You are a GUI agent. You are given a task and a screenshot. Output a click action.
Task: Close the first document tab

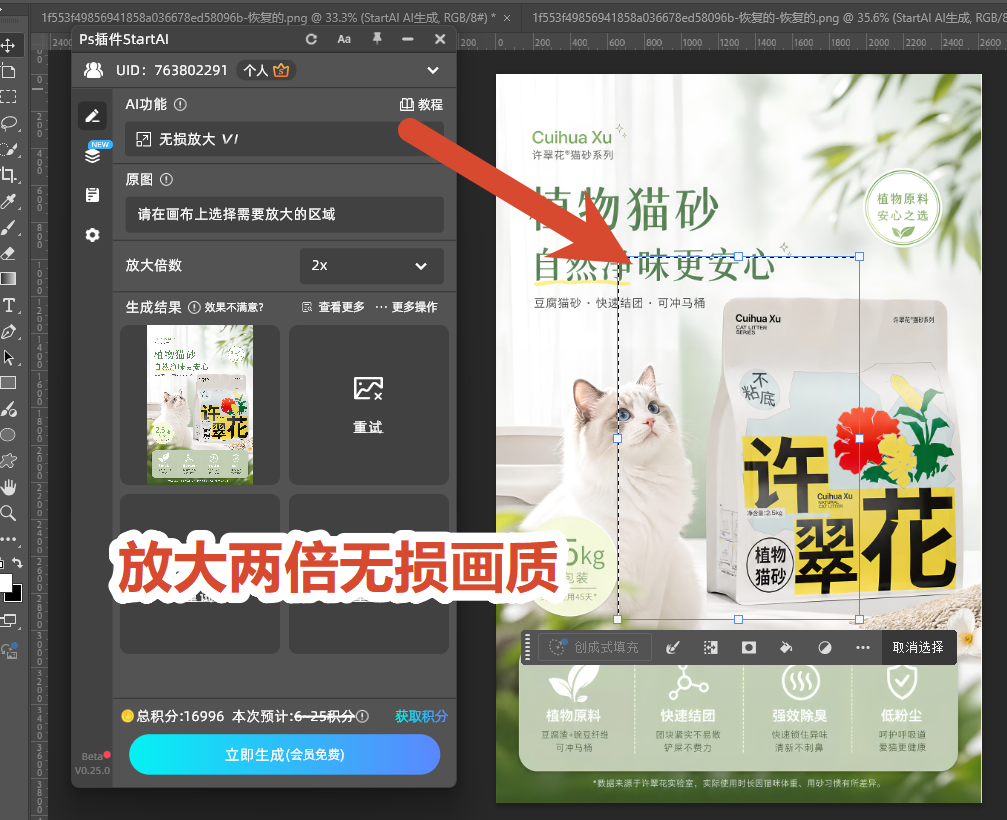[x=507, y=18]
